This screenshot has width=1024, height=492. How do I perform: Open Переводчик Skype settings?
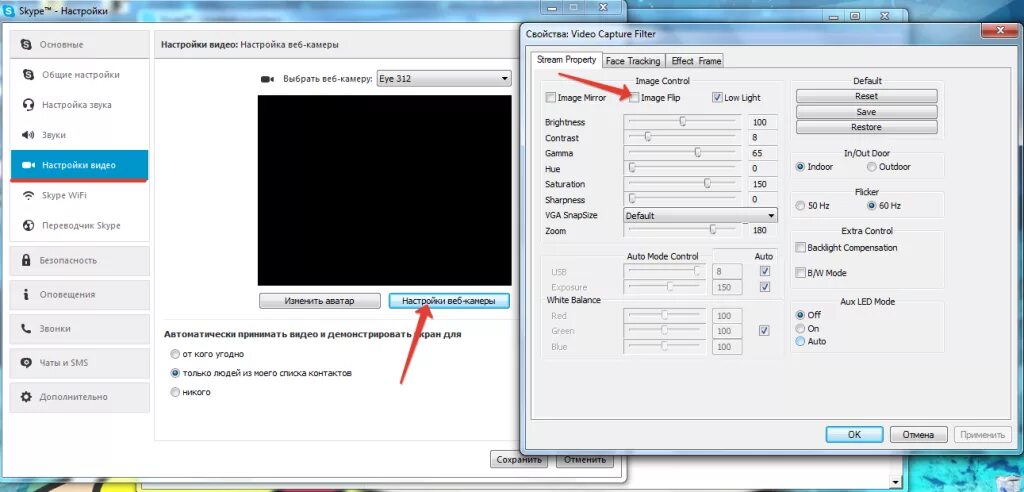[80, 225]
